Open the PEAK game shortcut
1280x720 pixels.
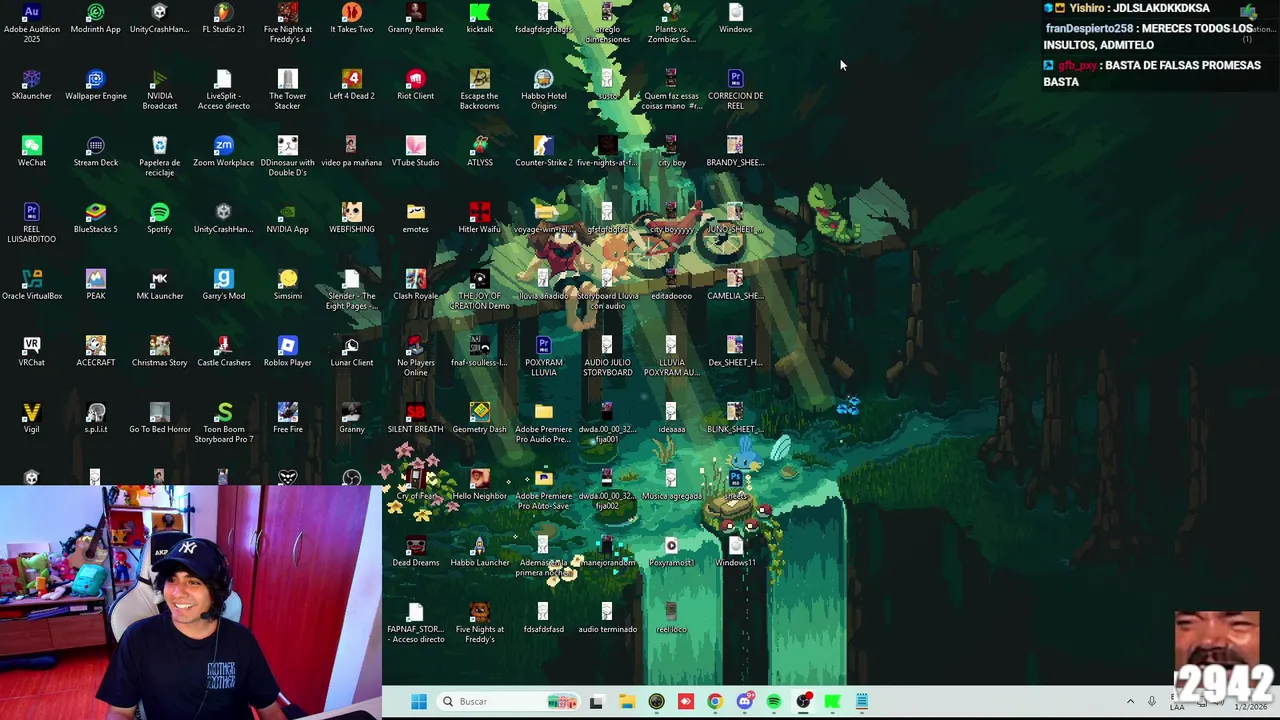(x=96, y=285)
